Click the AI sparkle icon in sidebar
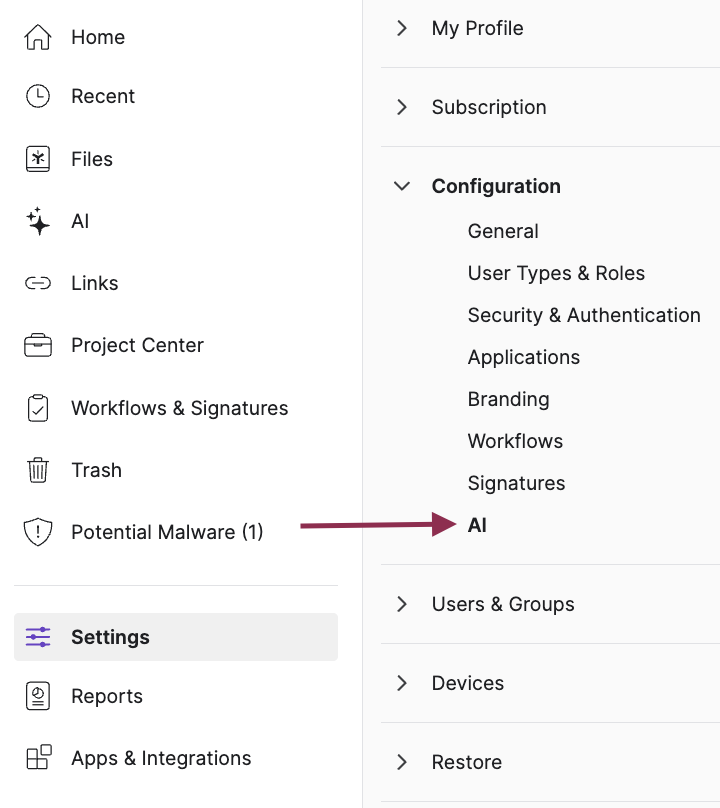This screenshot has width=720, height=808. (38, 221)
